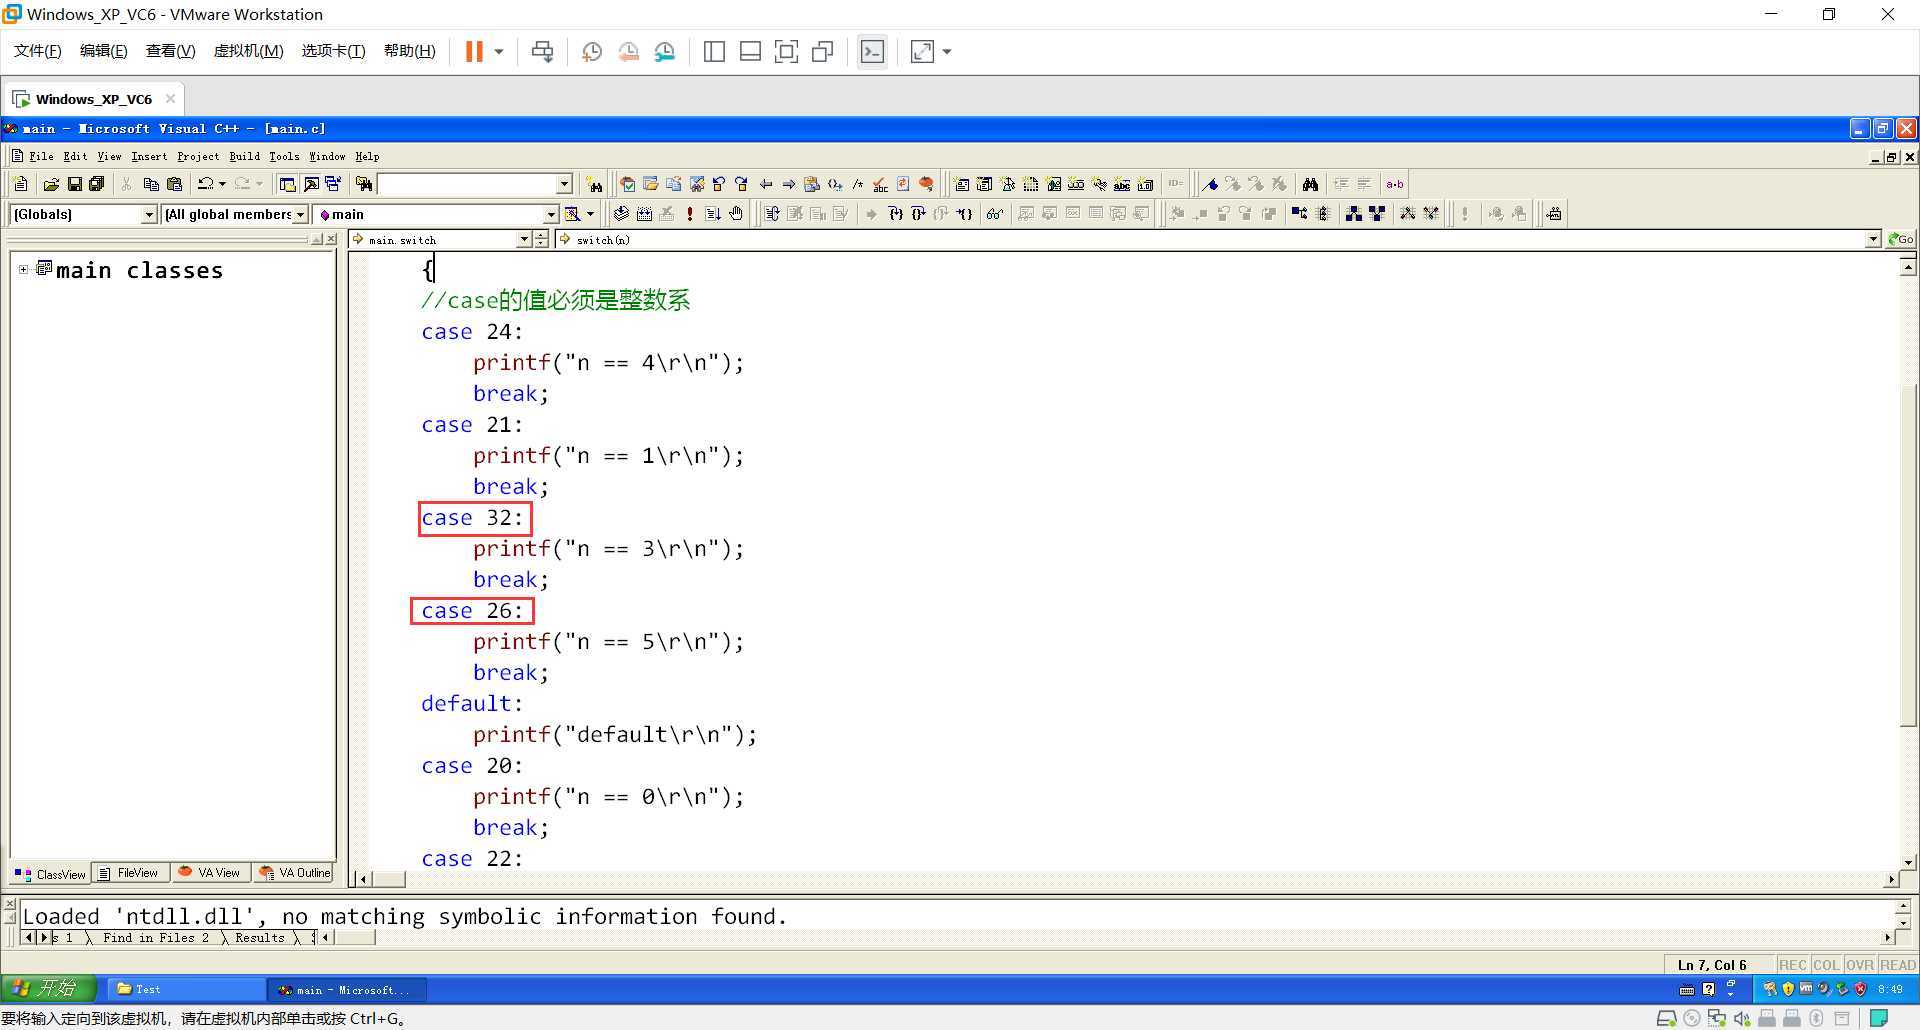Select the Find in Files 2 output tab
The image size is (1920, 1030).
(x=156, y=938)
